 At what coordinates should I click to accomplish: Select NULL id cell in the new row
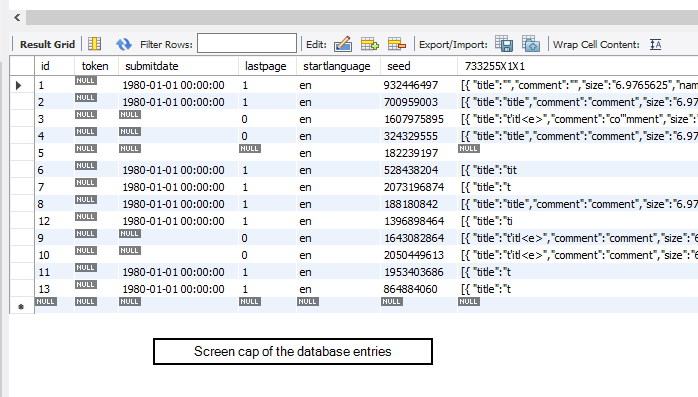click(x=54, y=306)
